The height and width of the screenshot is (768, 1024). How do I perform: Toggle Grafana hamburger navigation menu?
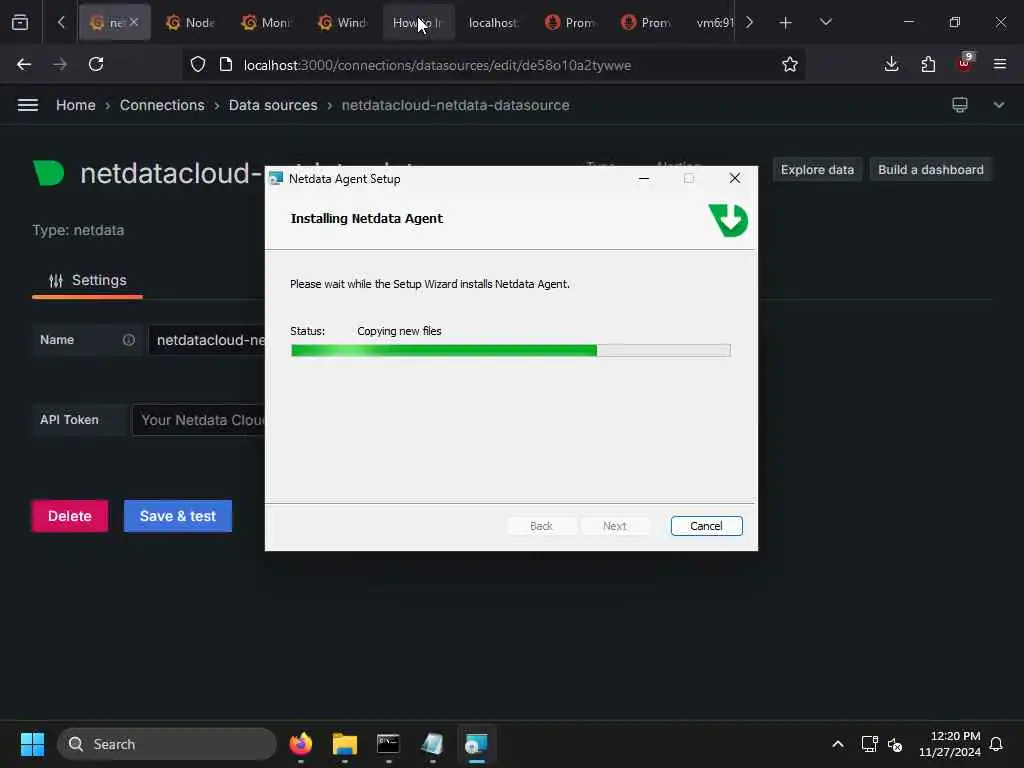pyautogui.click(x=27, y=105)
